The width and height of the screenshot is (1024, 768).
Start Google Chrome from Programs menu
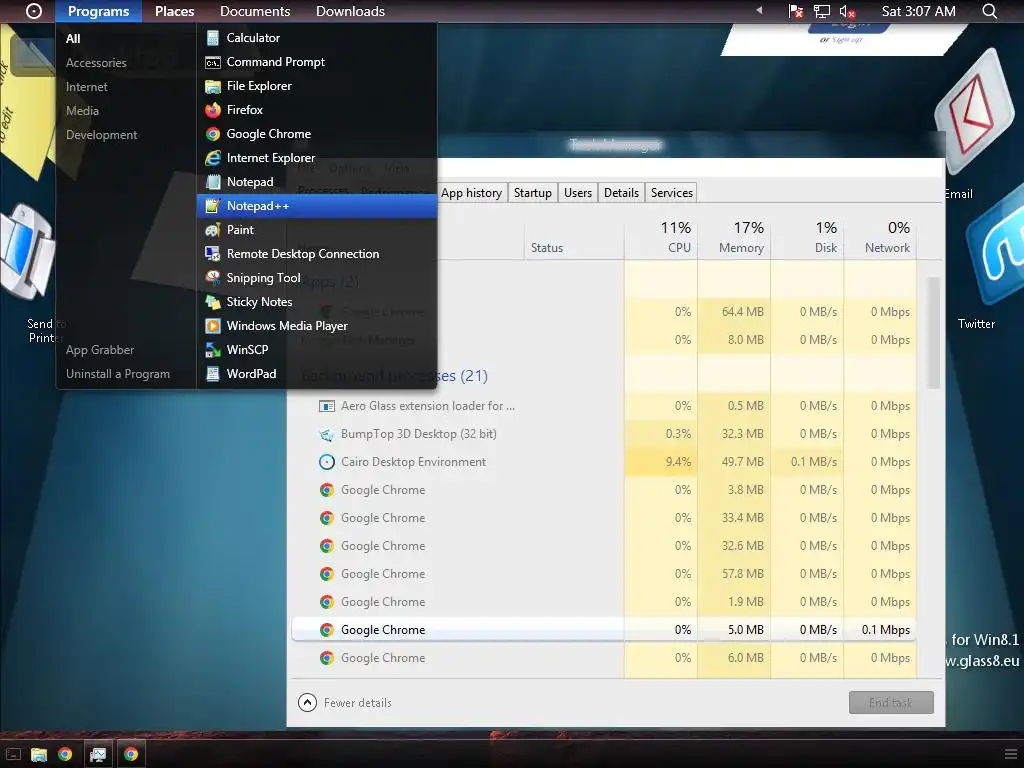tap(316, 134)
